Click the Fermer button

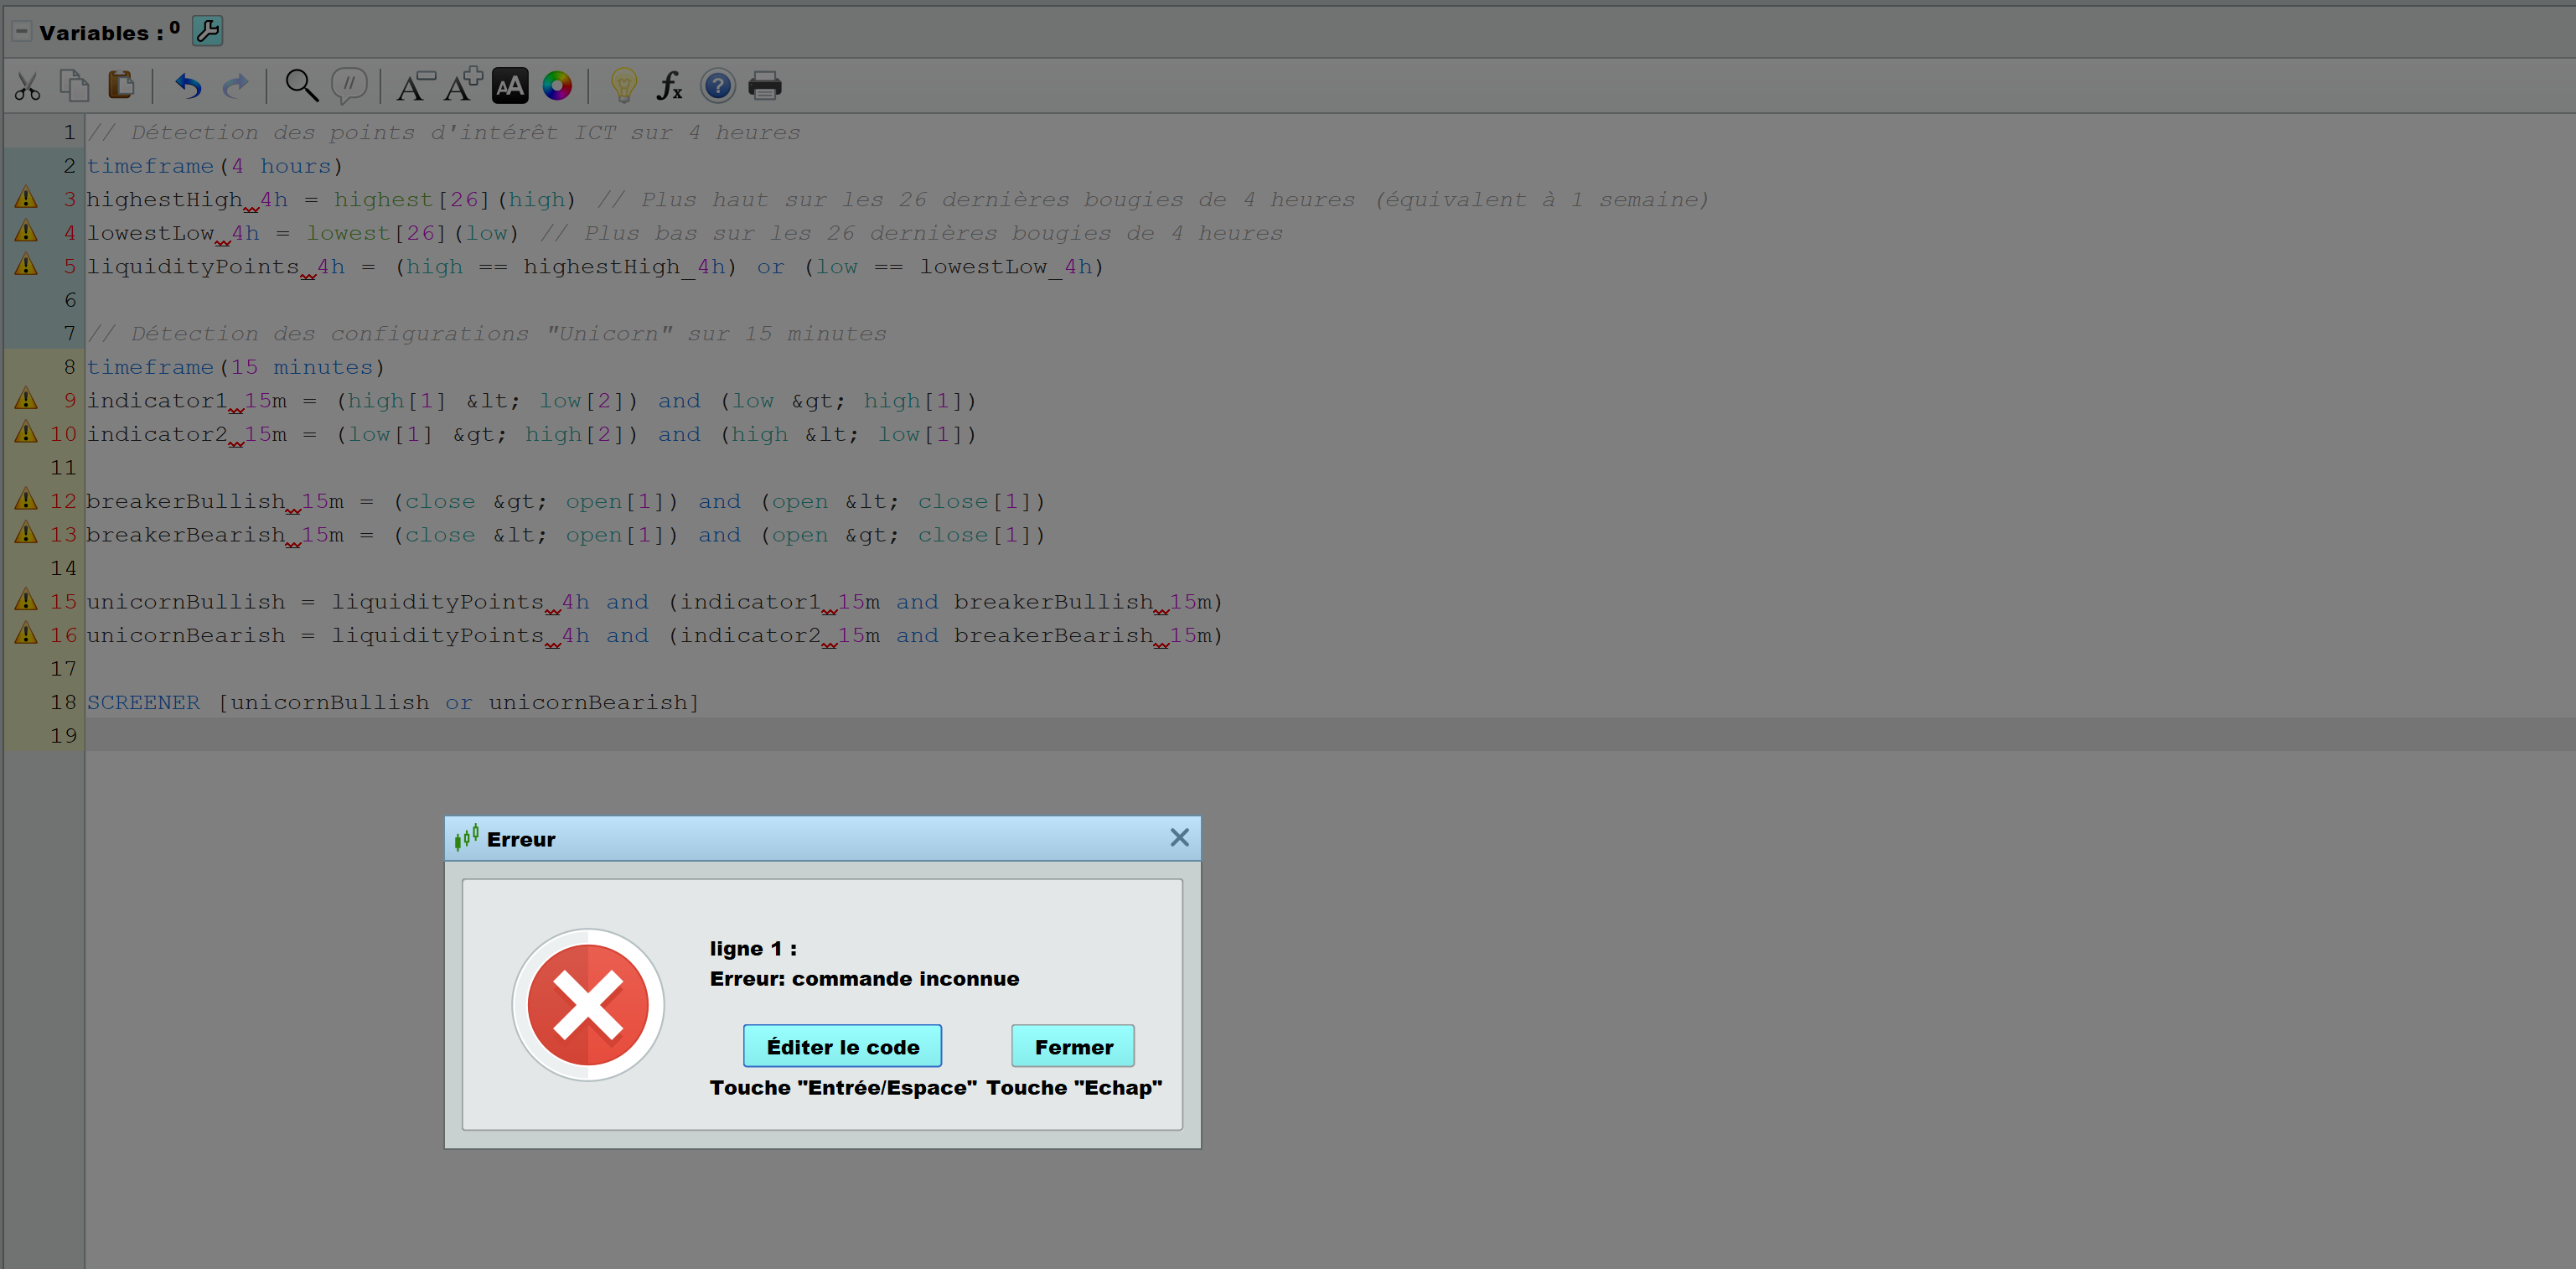[1072, 1046]
